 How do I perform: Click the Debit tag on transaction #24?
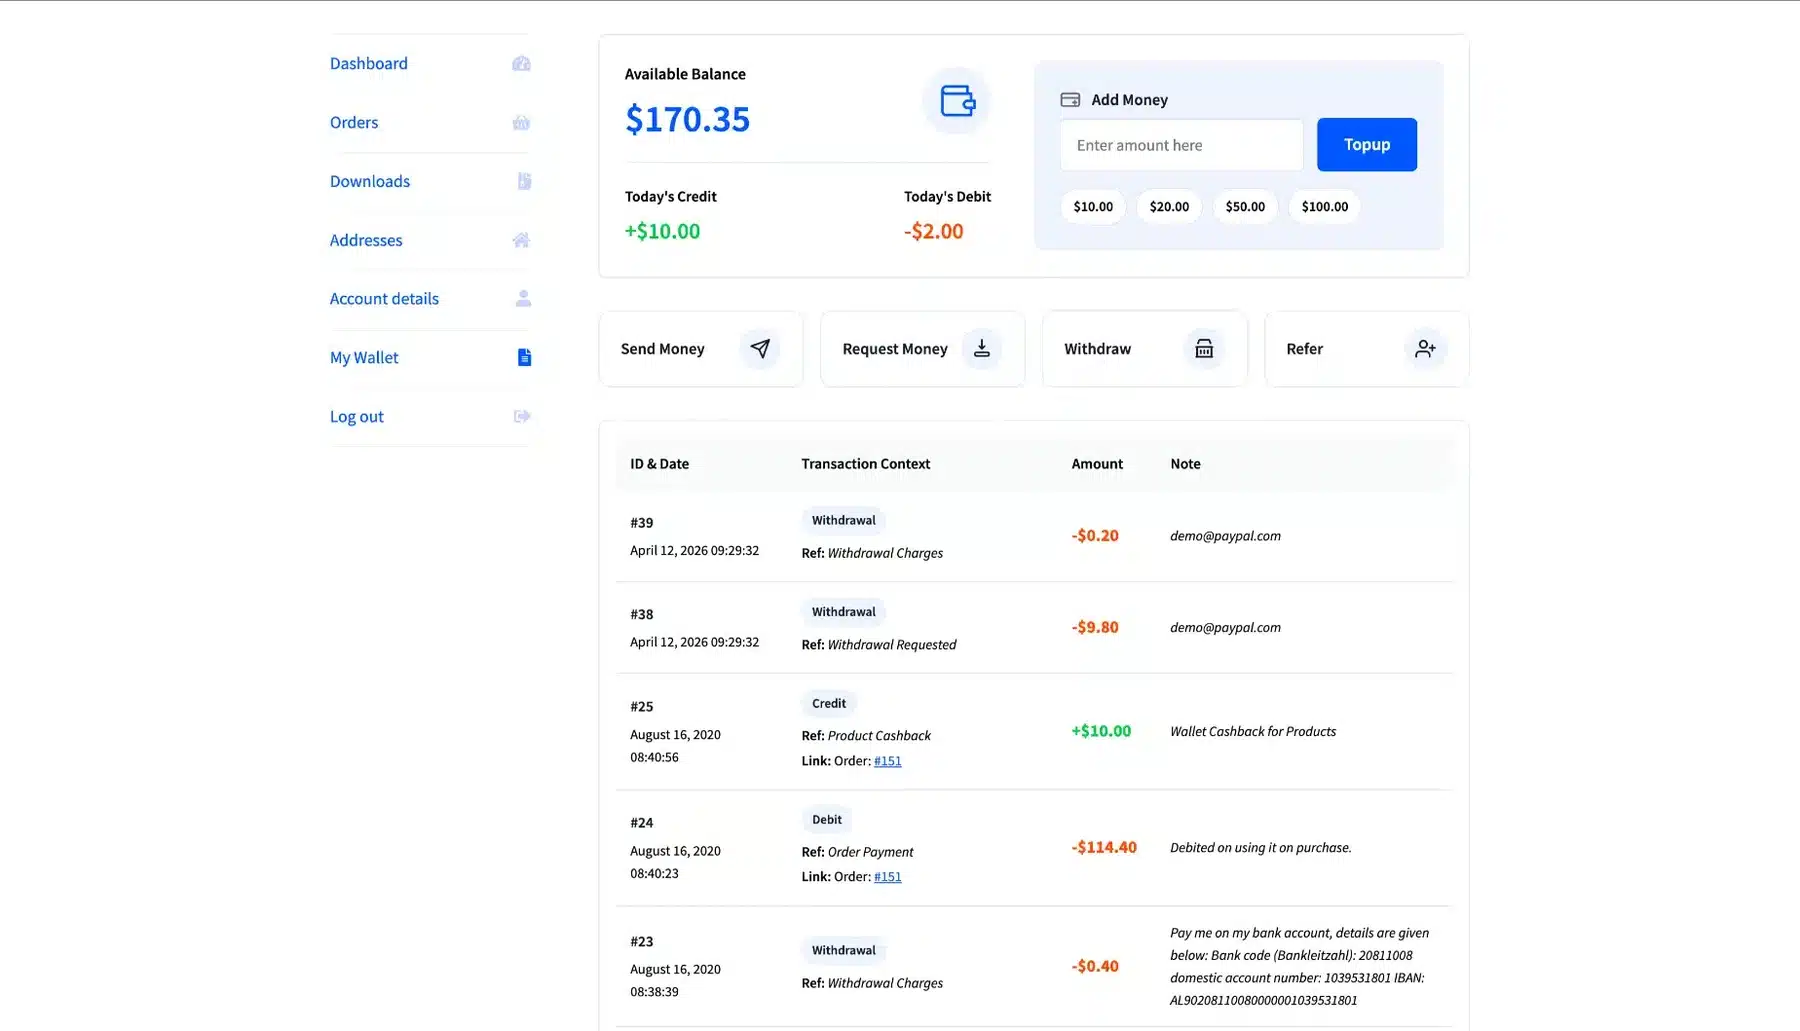[827, 819]
